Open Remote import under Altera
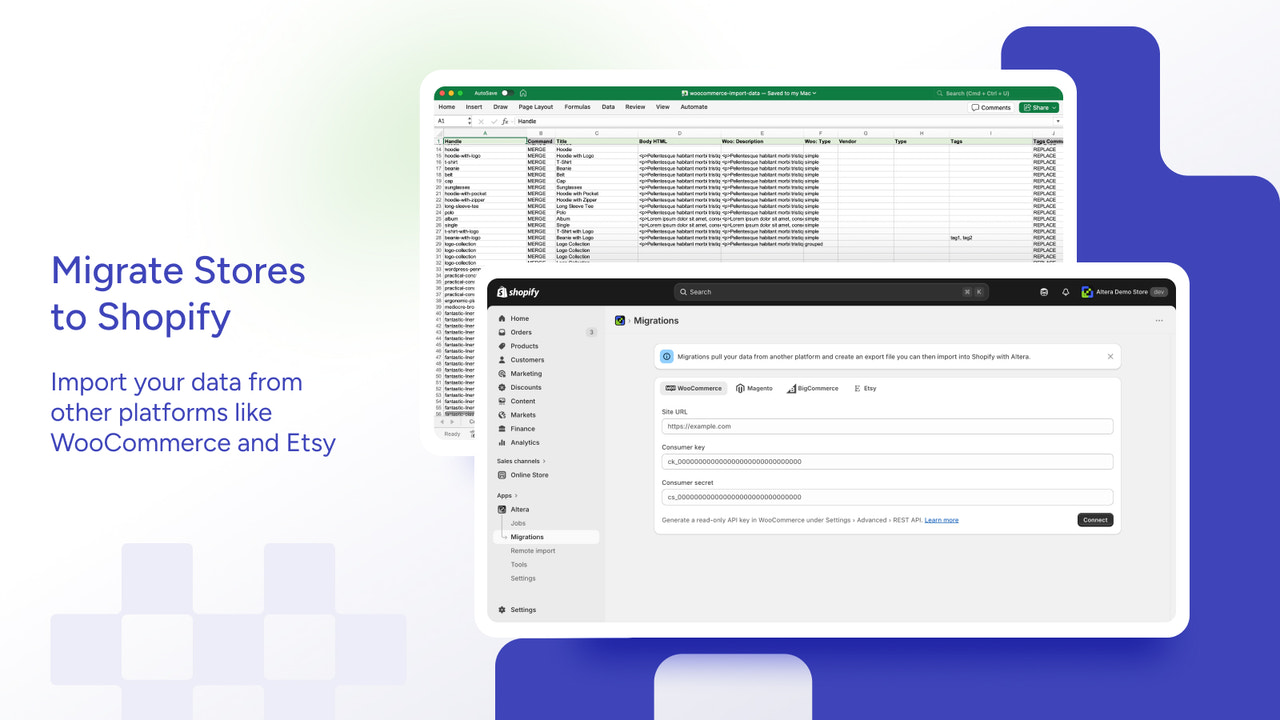The image size is (1280, 720). coord(533,551)
